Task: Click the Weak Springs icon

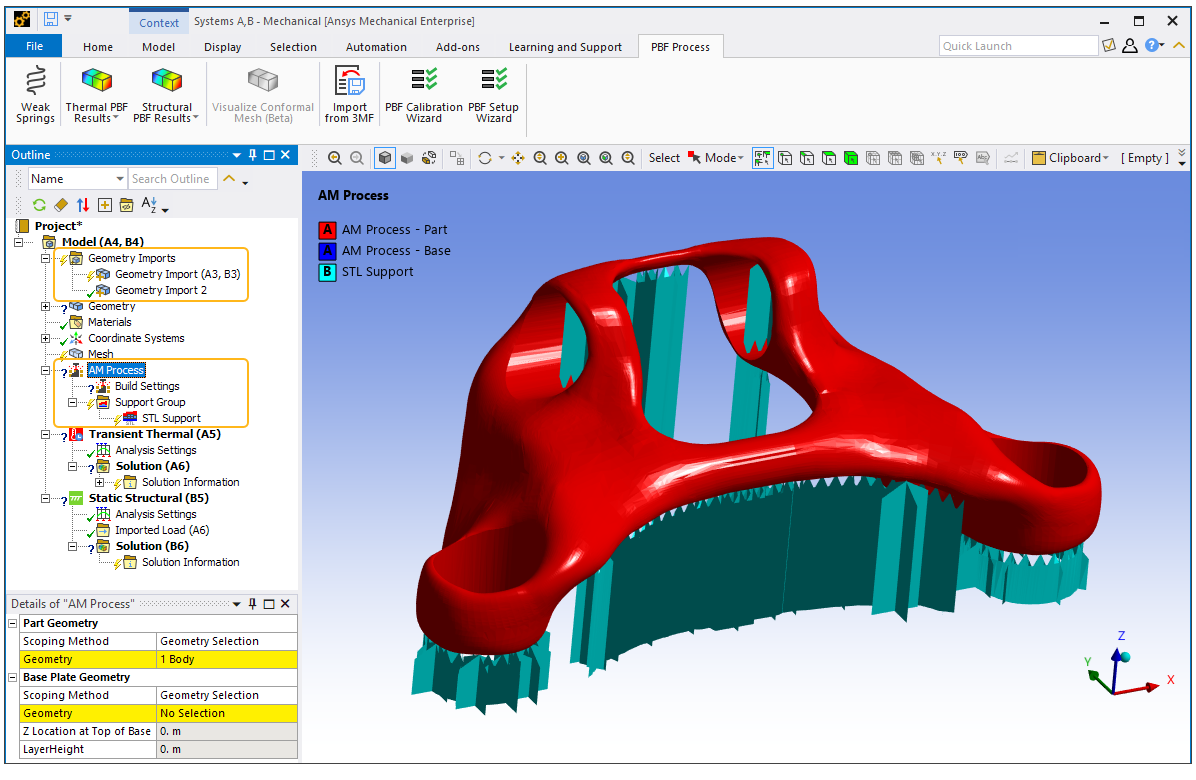Action: [x=35, y=82]
